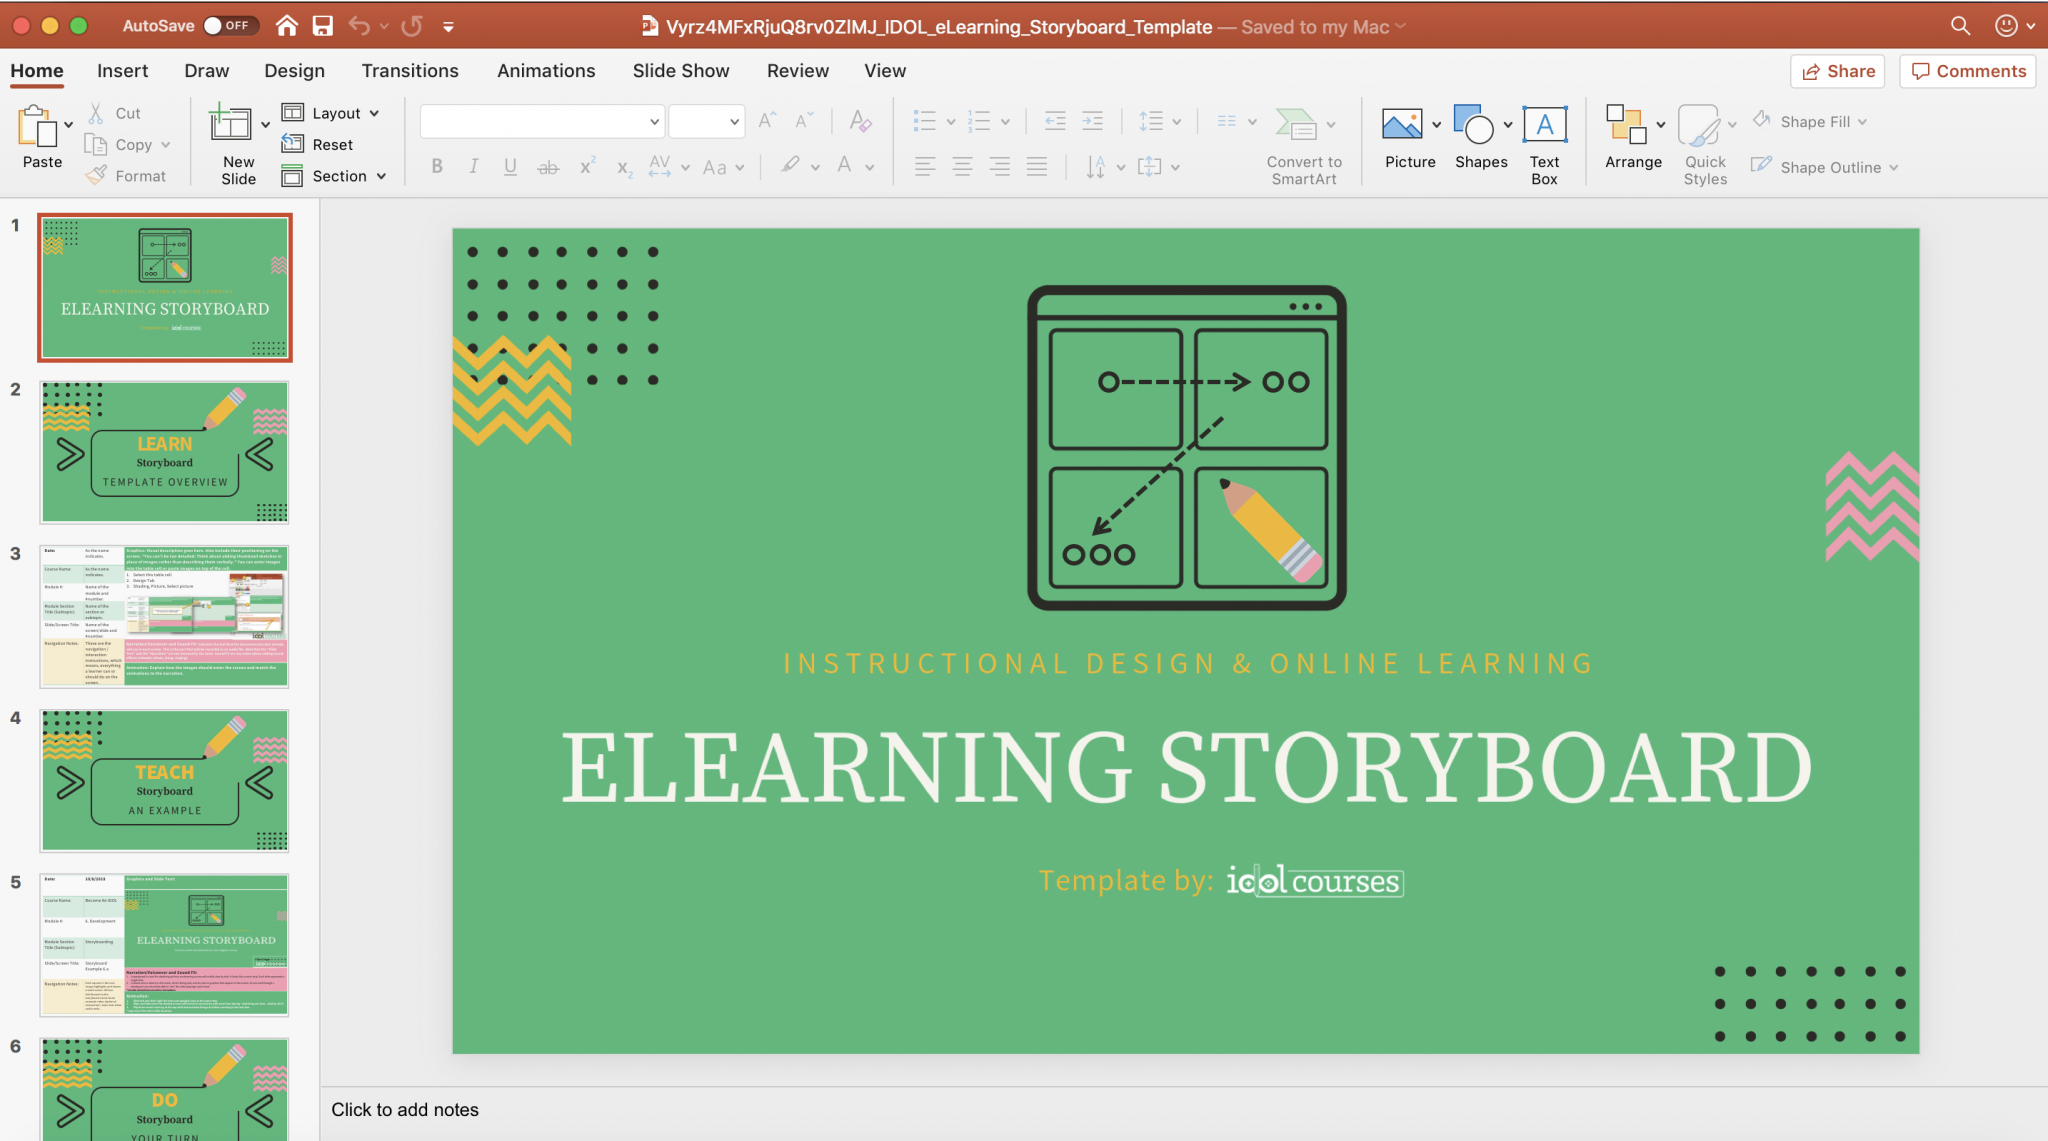This screenshot has width=2048, height=1141.
Task: Click the Convert to SmartArt icon
Action: point(1296,125)
